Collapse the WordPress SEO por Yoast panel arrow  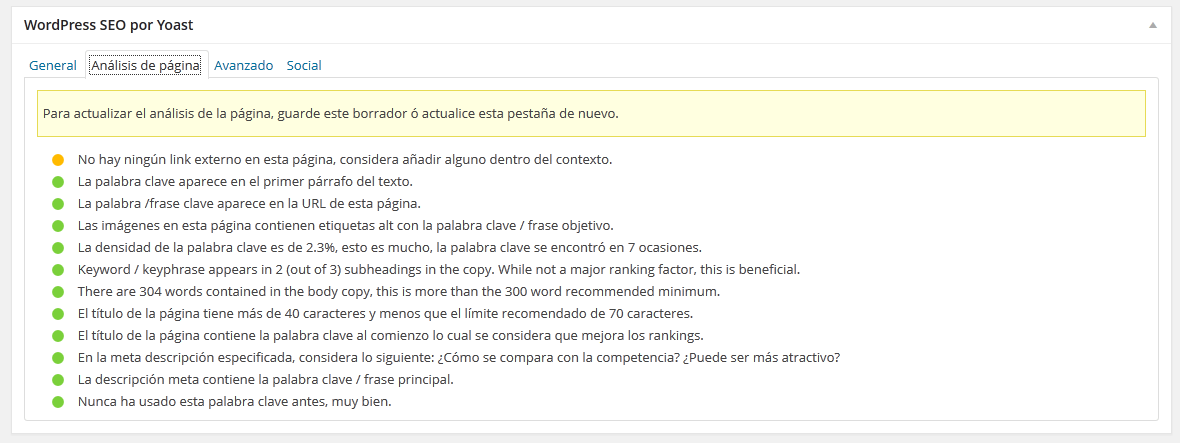1152,26
